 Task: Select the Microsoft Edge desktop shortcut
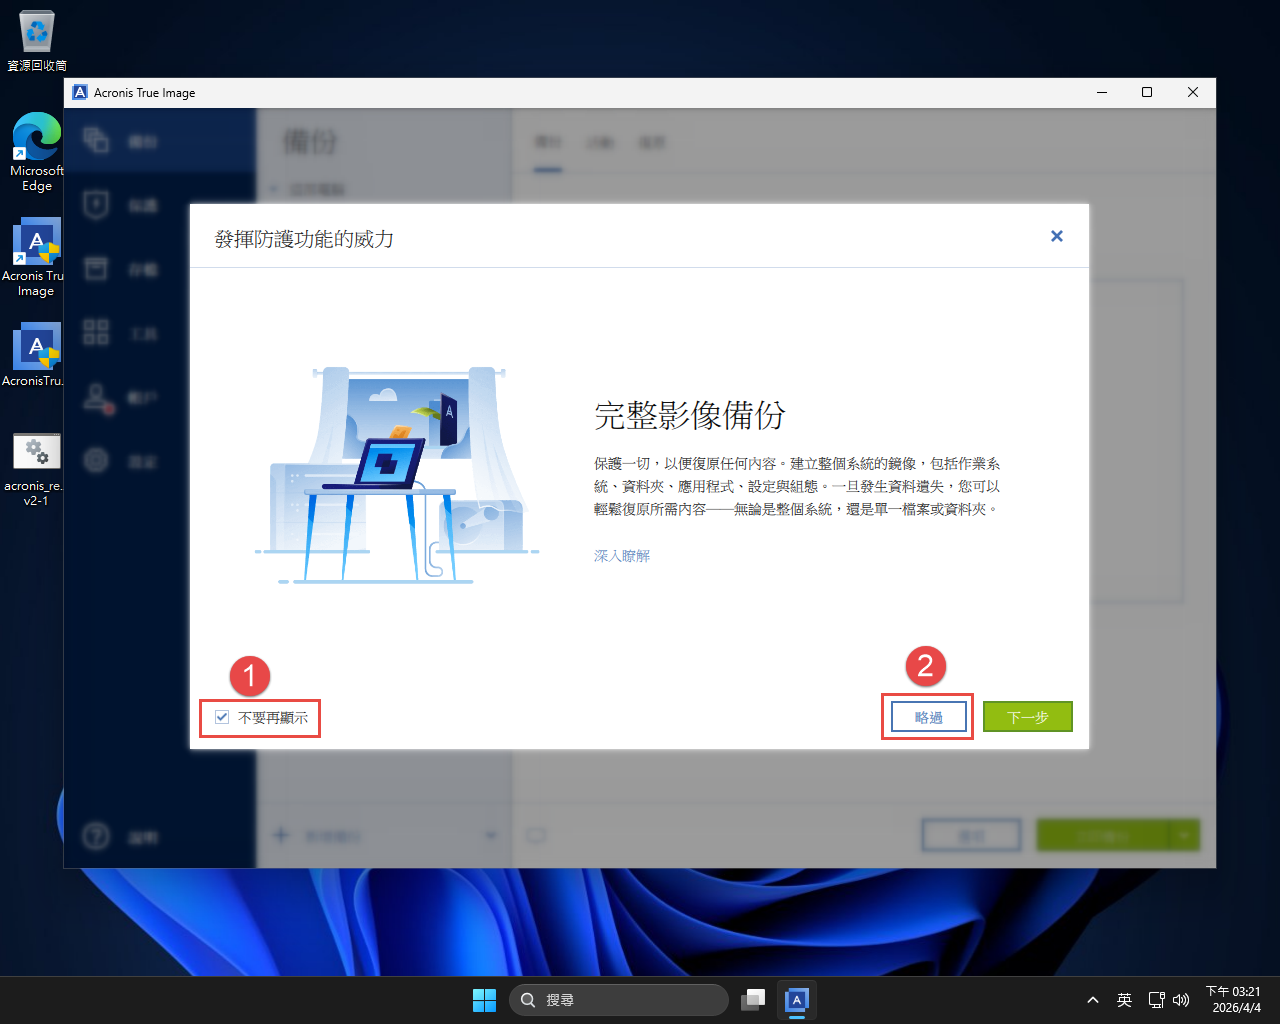tap(37, 151)
